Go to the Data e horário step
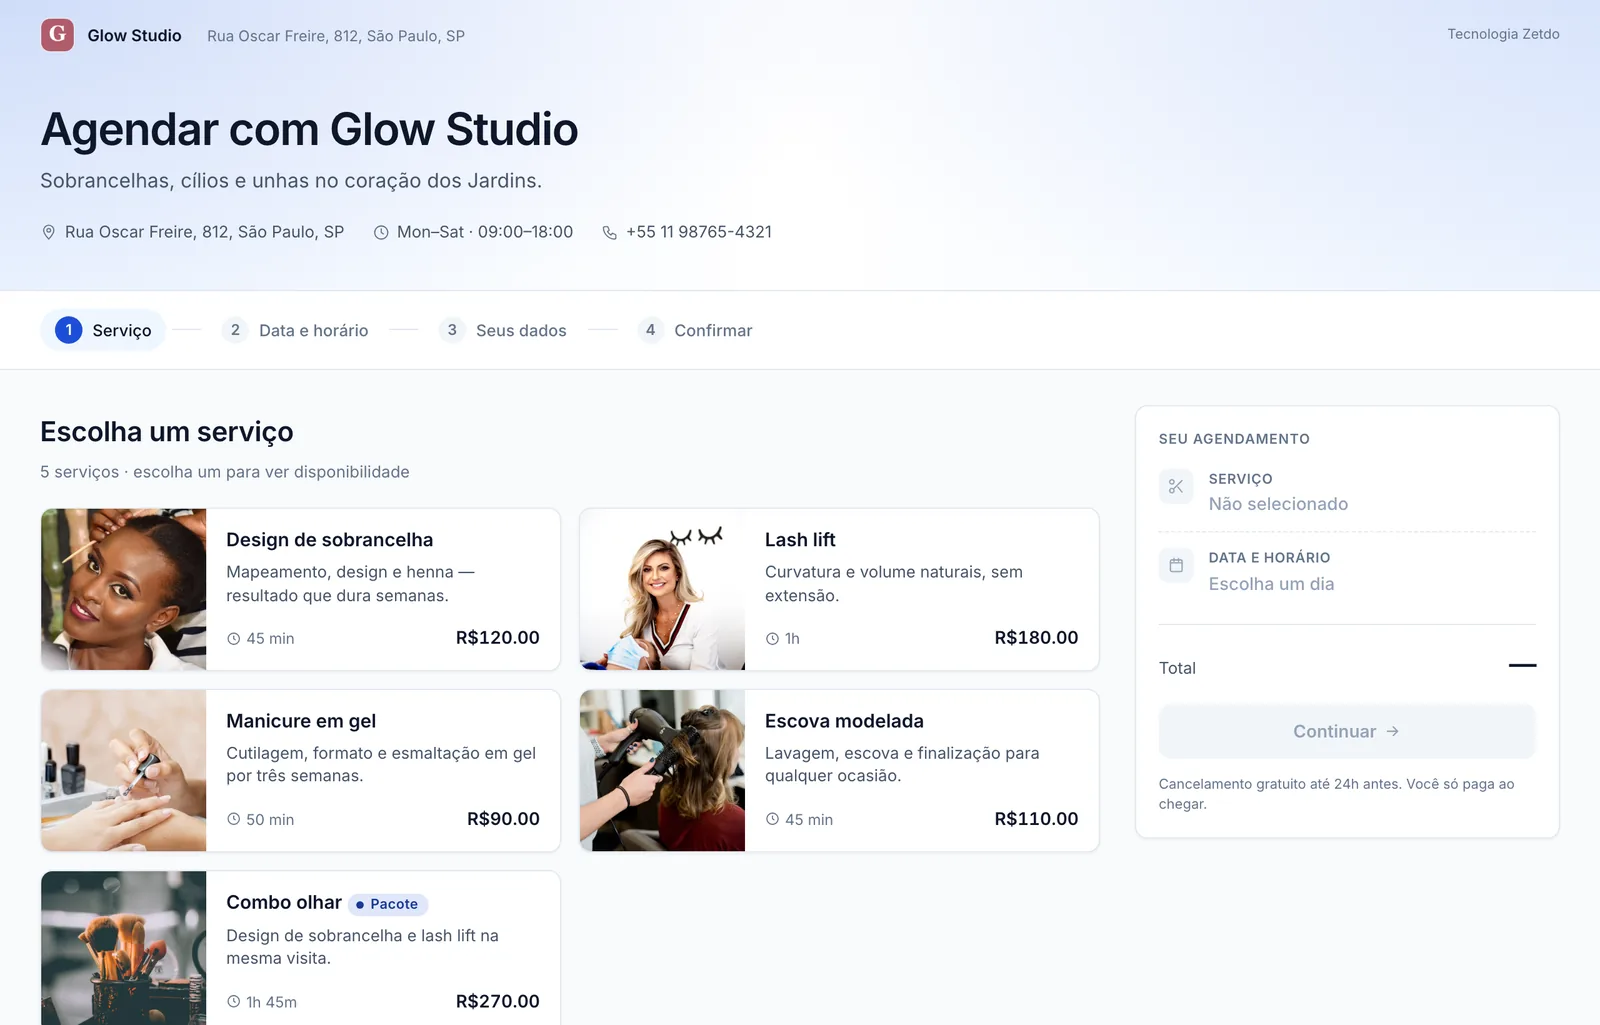This screenshot has width=1600, height=1025. tap(295, 330)
